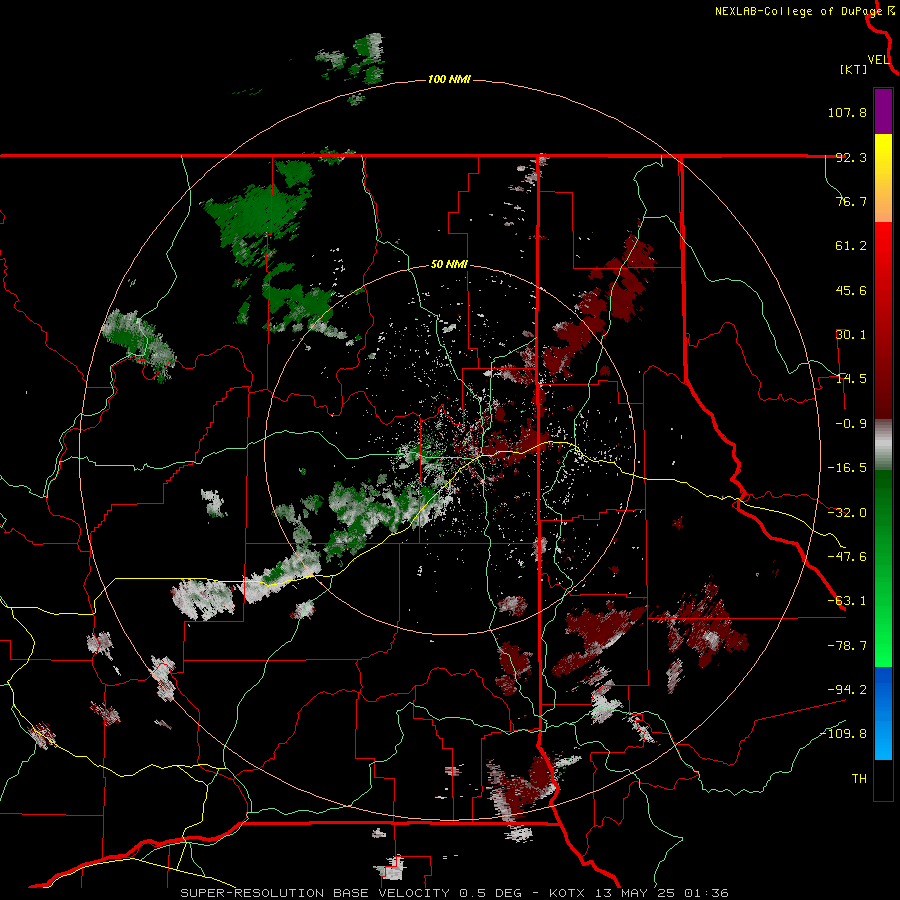900x900 pixels.
Task: Select the yellow-orange segment of the color bar
Action: click(x=883, y=178)
